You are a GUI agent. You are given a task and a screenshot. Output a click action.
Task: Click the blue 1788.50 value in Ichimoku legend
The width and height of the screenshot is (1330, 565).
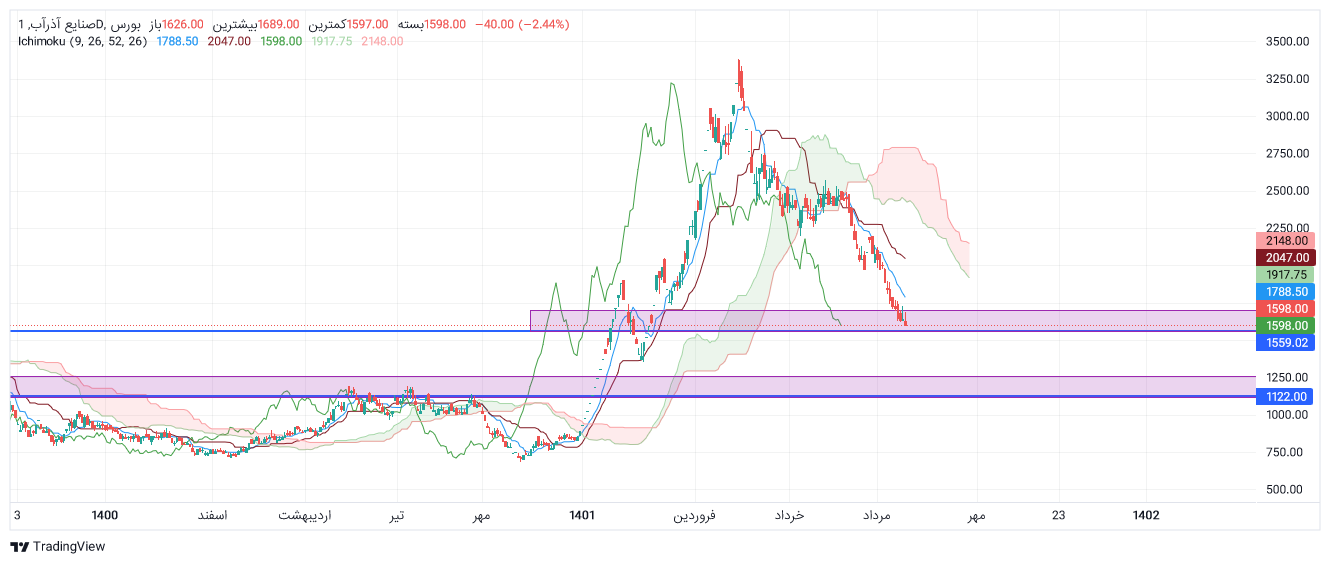pos(177,41)
